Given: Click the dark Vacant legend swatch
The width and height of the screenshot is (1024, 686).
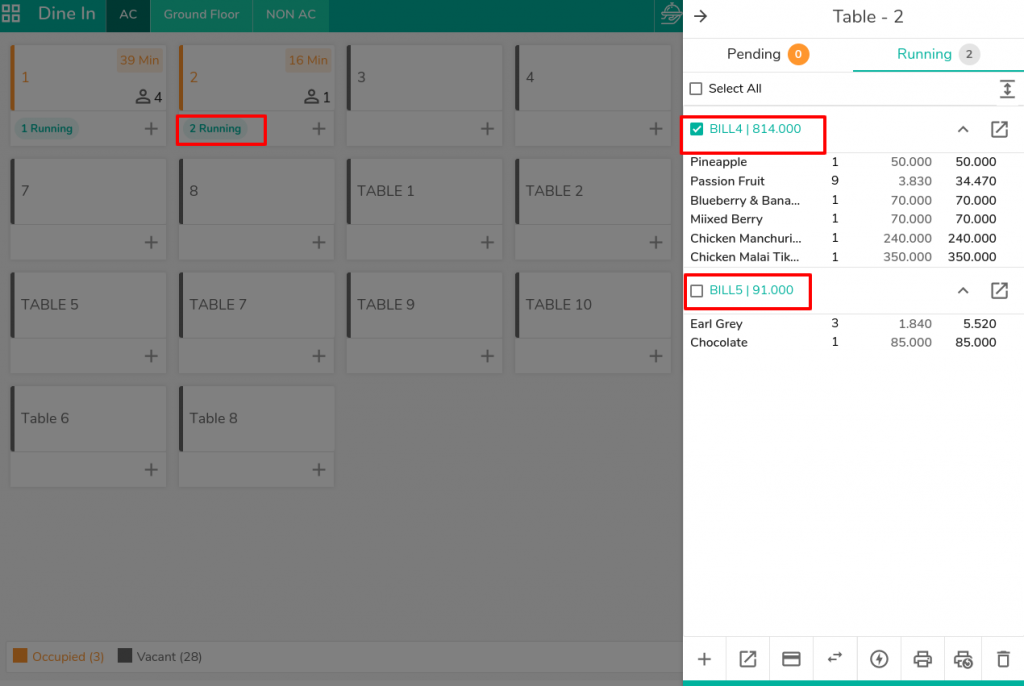Looking at the screenshot, I should tap(125, 655).
